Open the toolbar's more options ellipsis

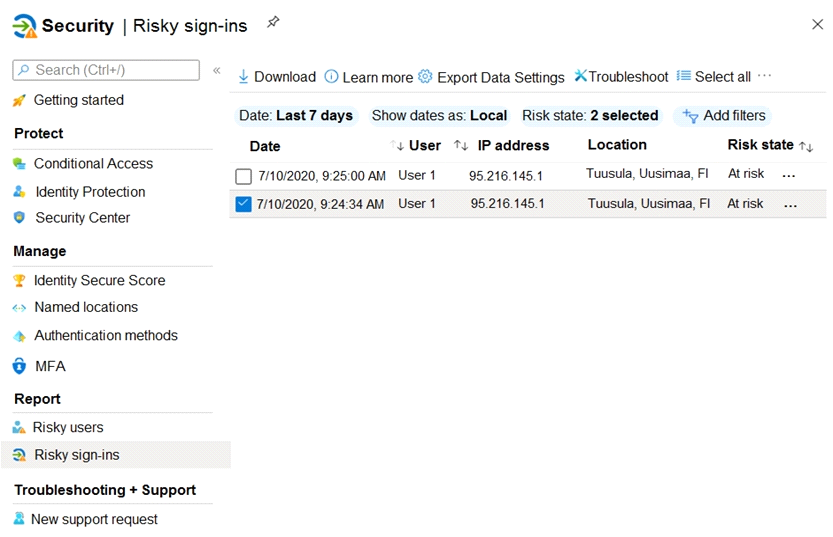[764, 75]
